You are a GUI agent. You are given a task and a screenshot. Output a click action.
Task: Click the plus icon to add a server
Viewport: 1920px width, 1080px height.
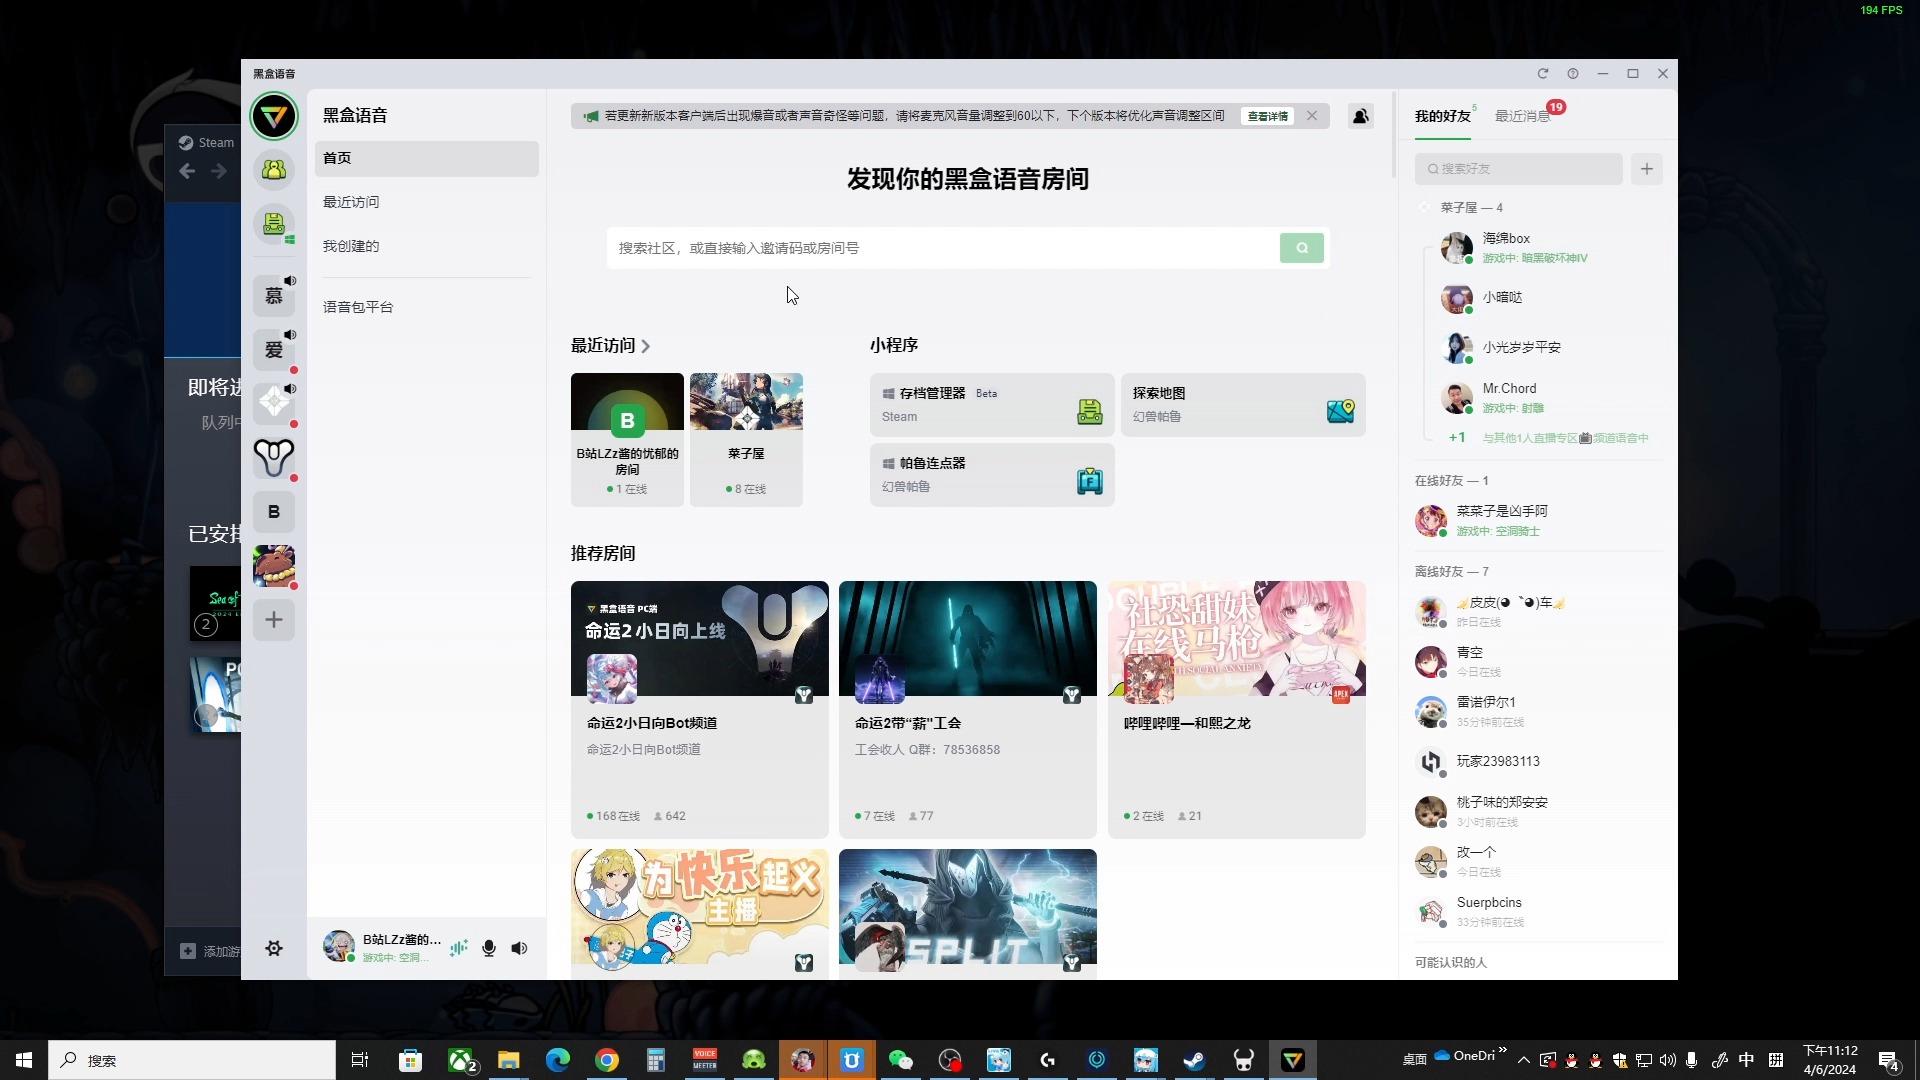(x=273, y=620)
